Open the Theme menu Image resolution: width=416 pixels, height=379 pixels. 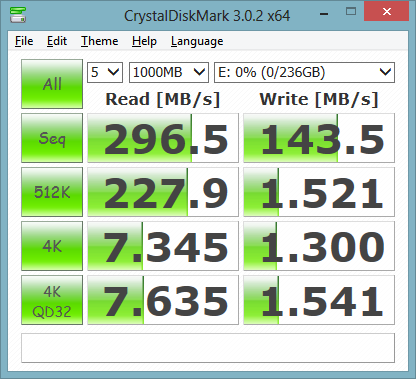(100, 41)
